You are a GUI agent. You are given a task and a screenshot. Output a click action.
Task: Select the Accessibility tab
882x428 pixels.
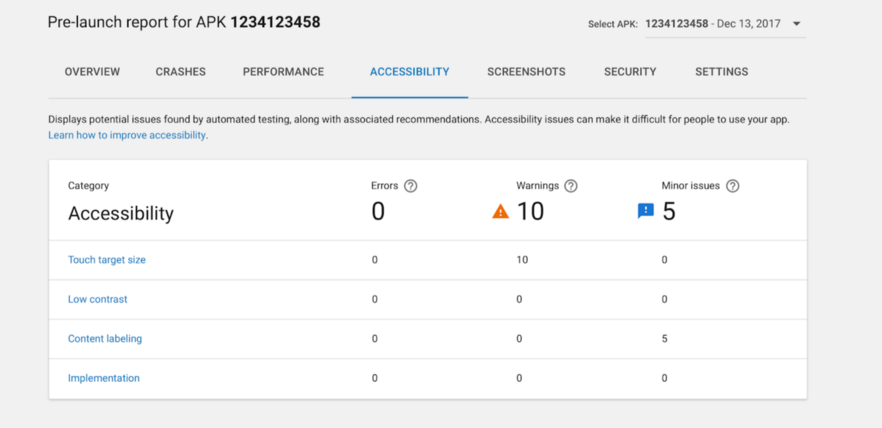pyautogui.click(x=409, y=72)
